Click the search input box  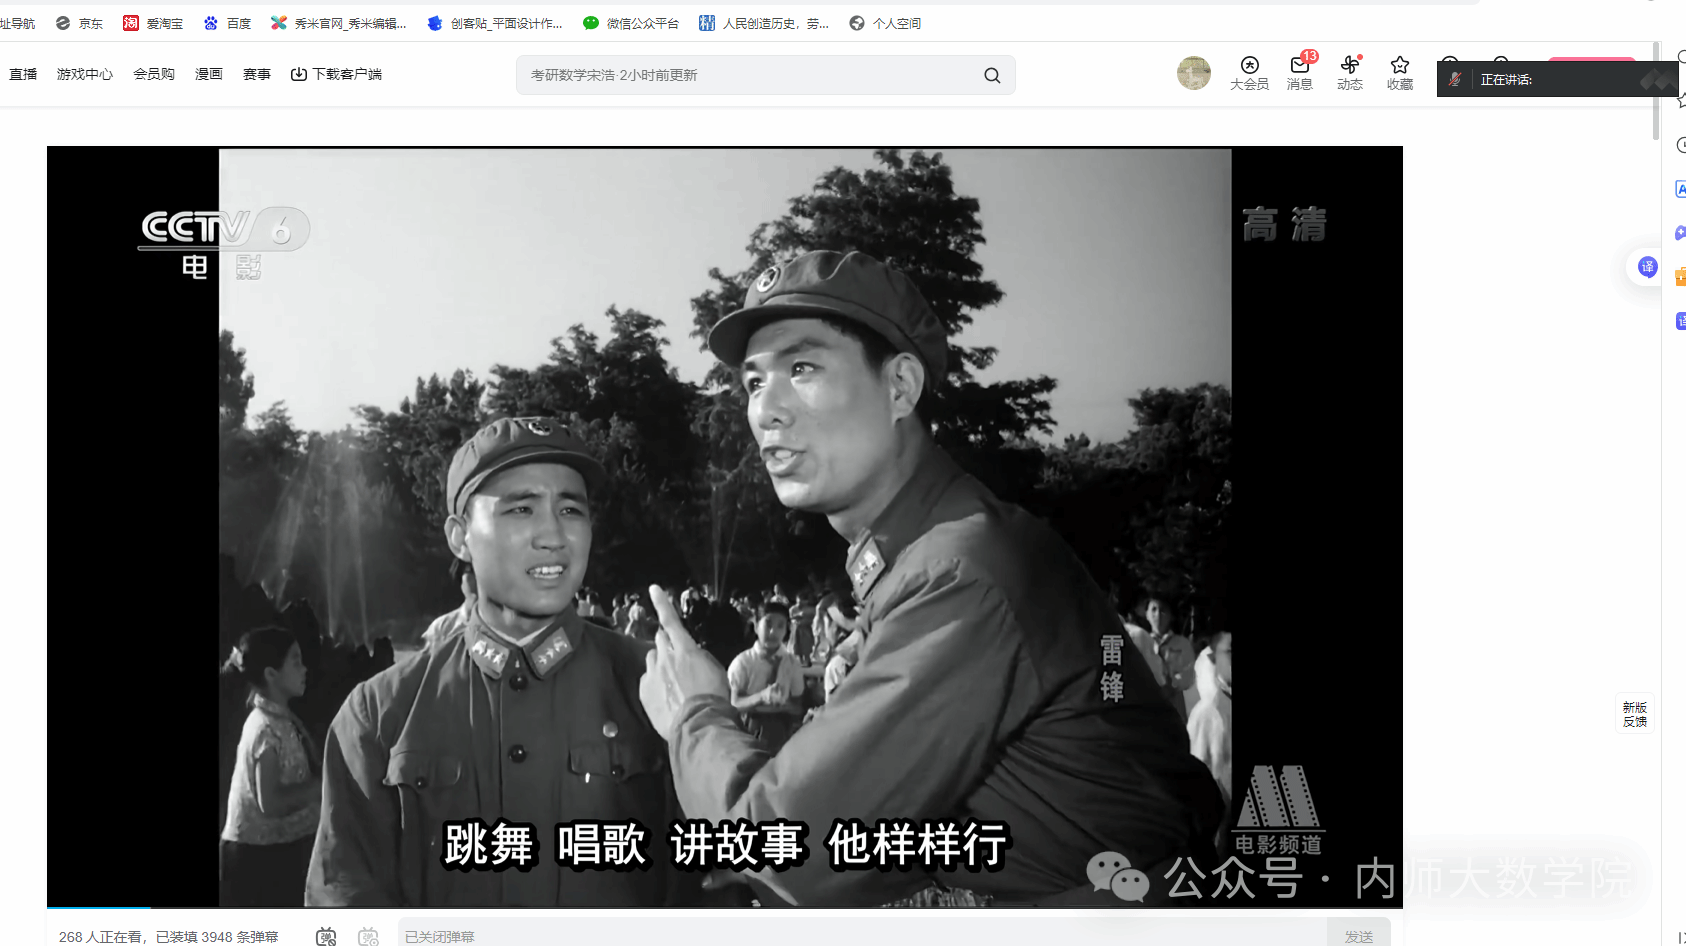coord(750,75)
